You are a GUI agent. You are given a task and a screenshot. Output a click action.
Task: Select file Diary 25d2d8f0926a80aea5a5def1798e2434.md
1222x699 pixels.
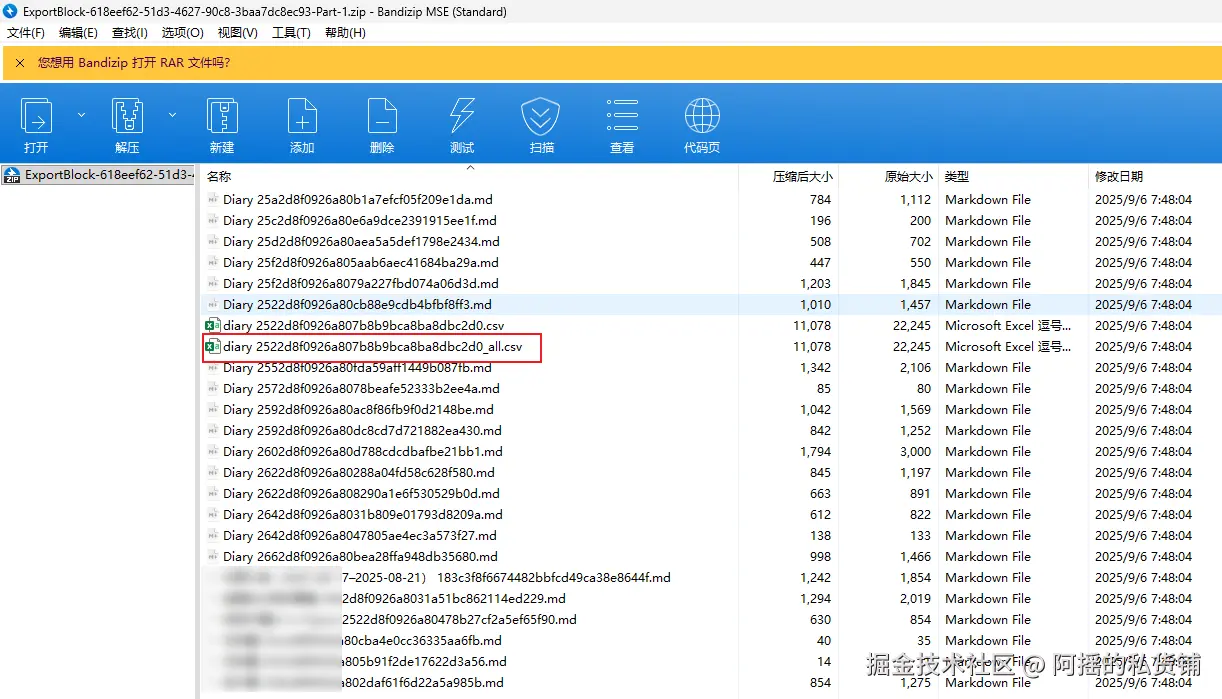point(361,242)
